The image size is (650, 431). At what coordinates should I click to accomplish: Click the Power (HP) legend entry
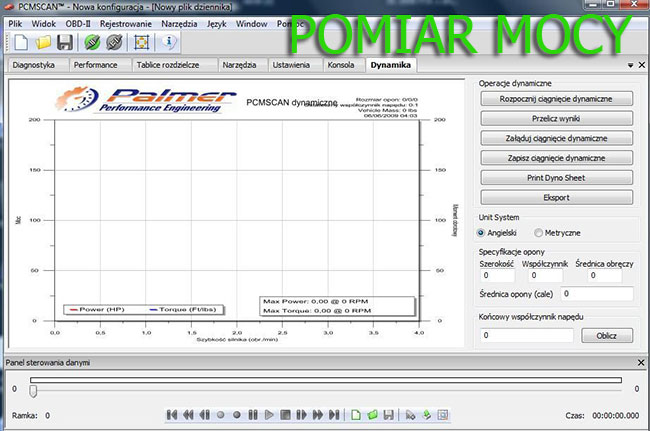click(97, 310)
